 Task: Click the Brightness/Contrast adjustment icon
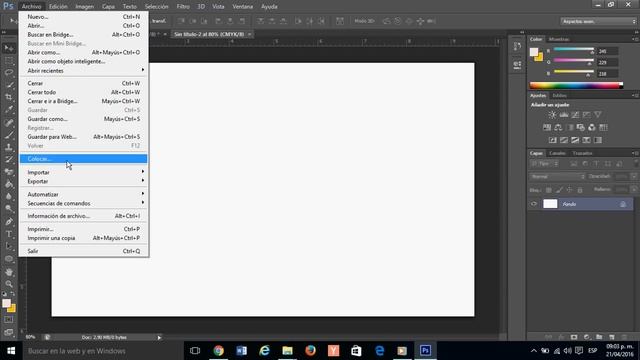(x=552, y=115)
